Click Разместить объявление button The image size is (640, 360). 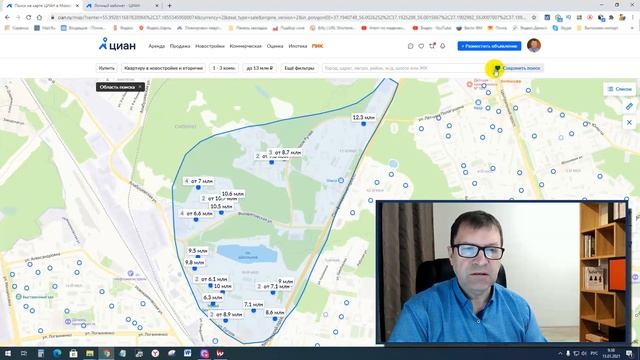point(489,46)
